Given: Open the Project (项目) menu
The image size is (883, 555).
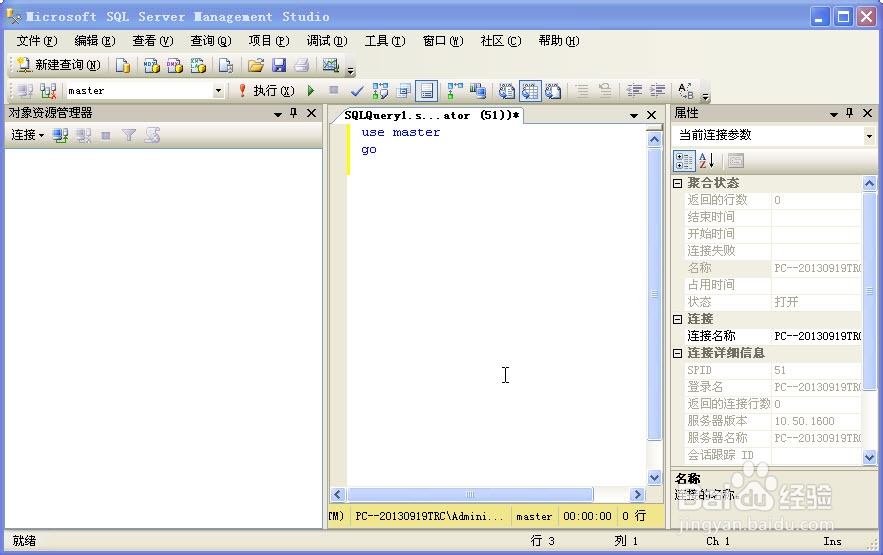Looking at the screenshot, I should click(x=269, y=41).
